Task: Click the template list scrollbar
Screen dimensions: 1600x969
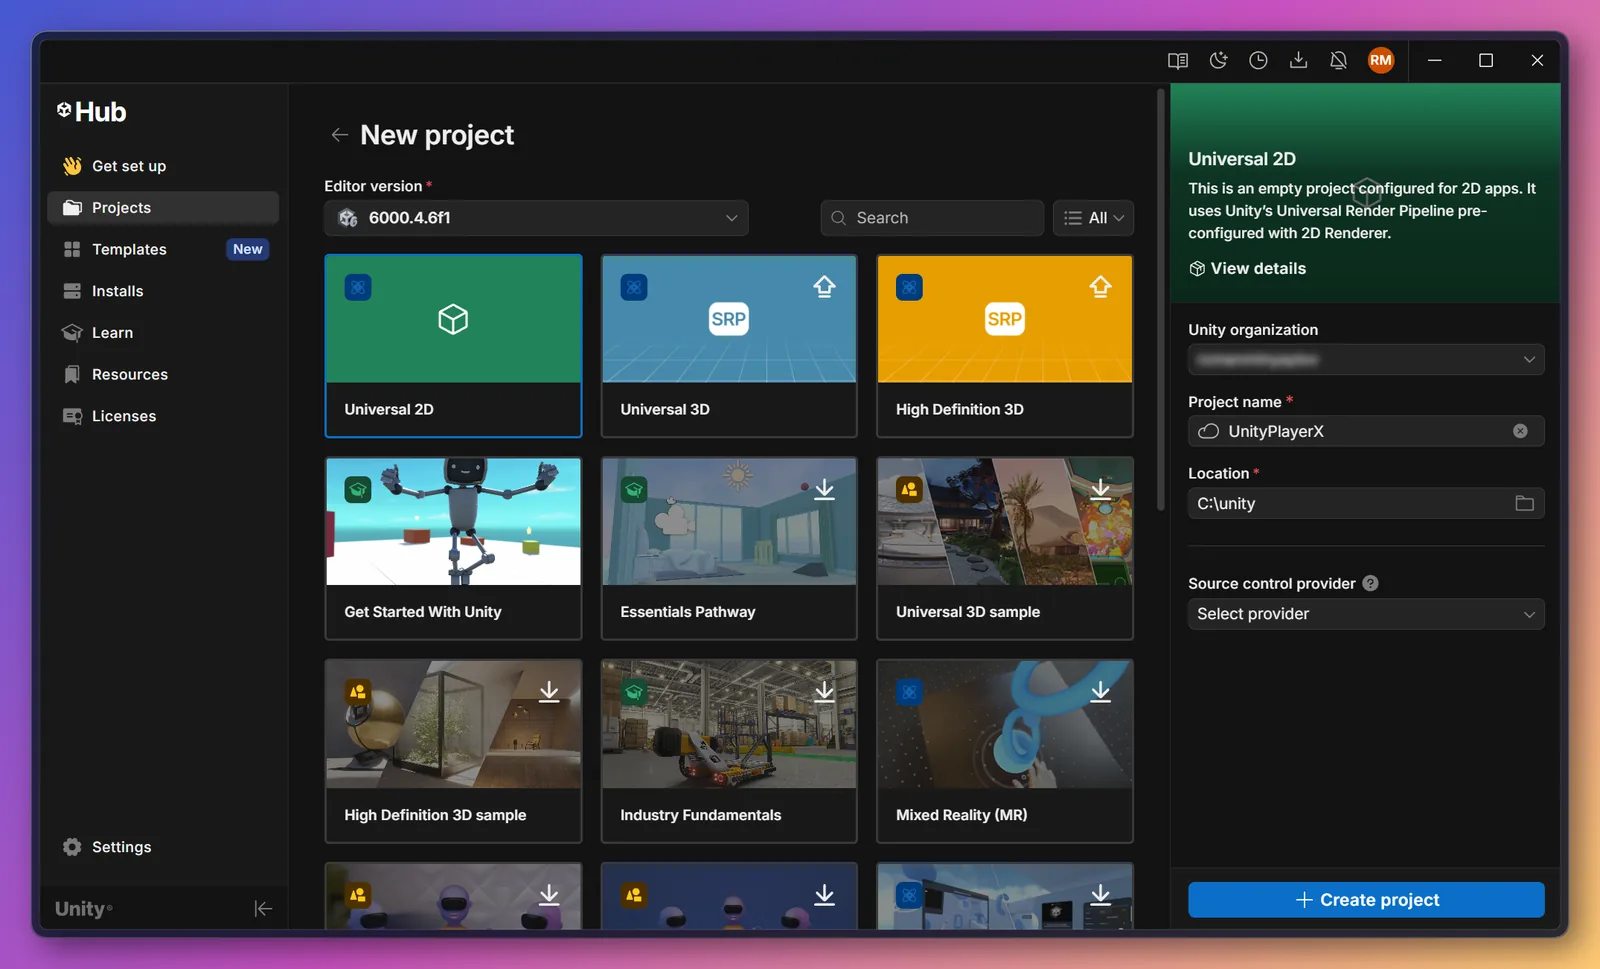Action: click(1160, 300)
